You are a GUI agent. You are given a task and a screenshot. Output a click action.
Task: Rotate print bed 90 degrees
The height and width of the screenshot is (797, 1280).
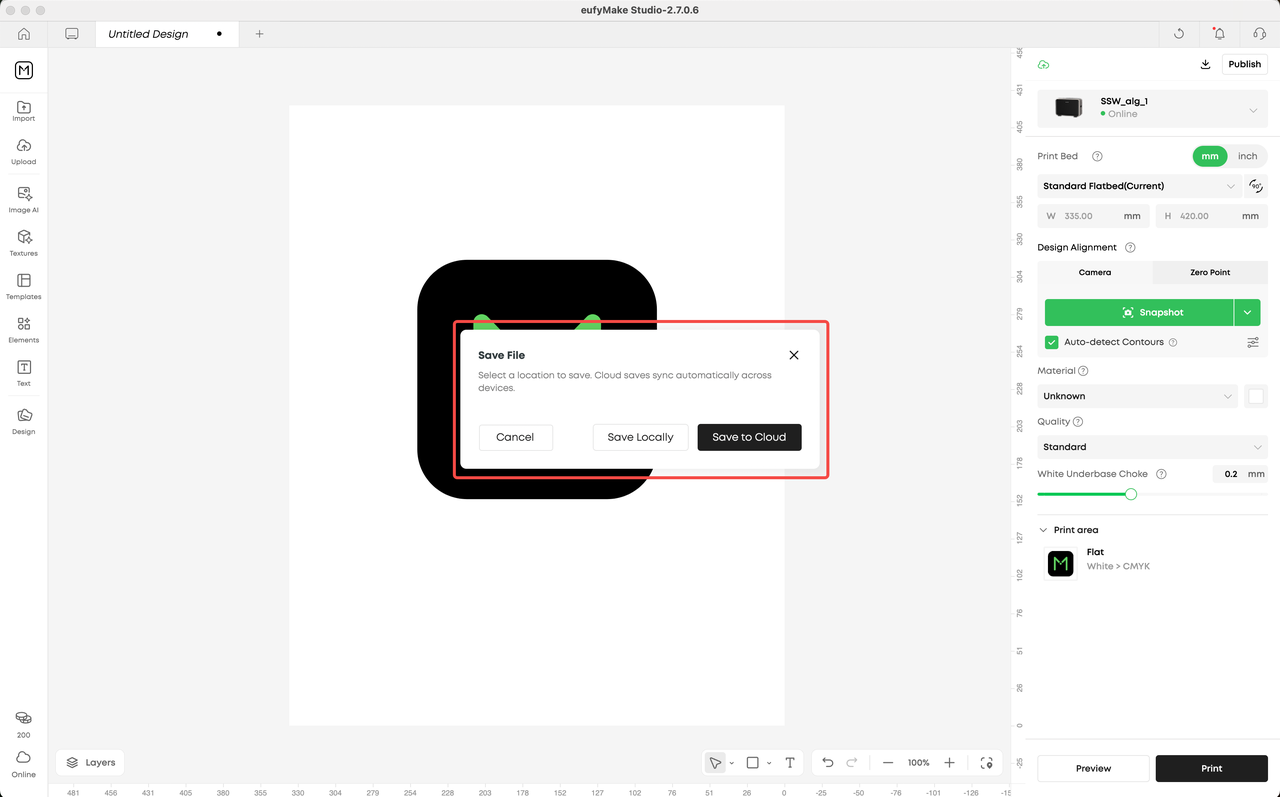tap(1257, 186)
